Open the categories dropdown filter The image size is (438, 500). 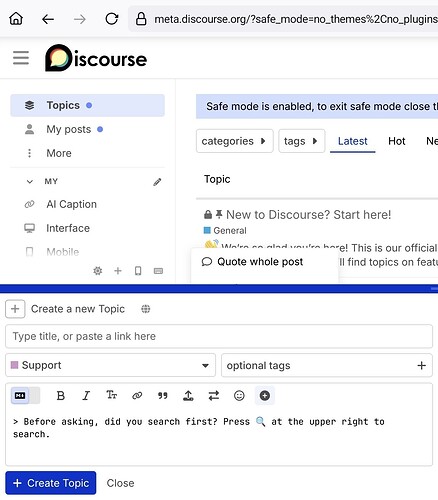pyautogui.click(x=235, y=141)
